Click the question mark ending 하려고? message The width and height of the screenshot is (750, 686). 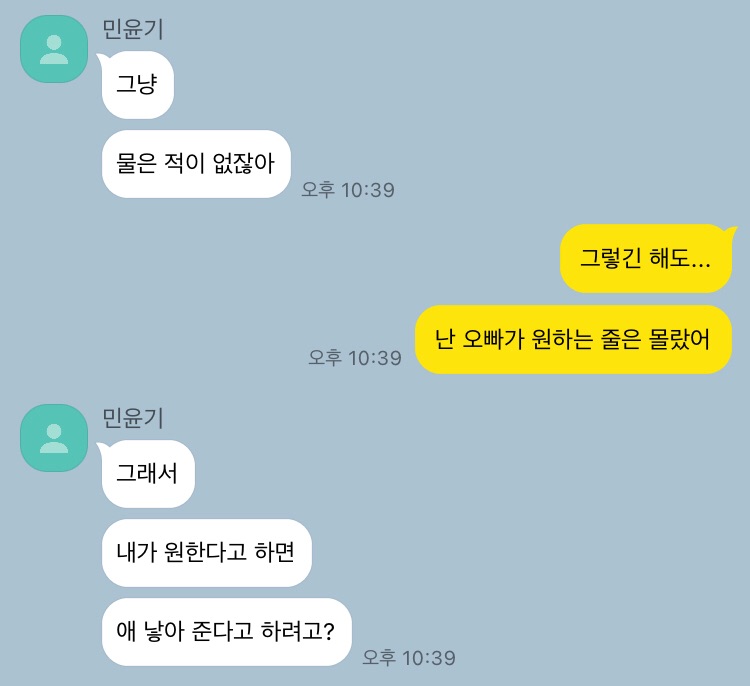(x=329, y=631)
